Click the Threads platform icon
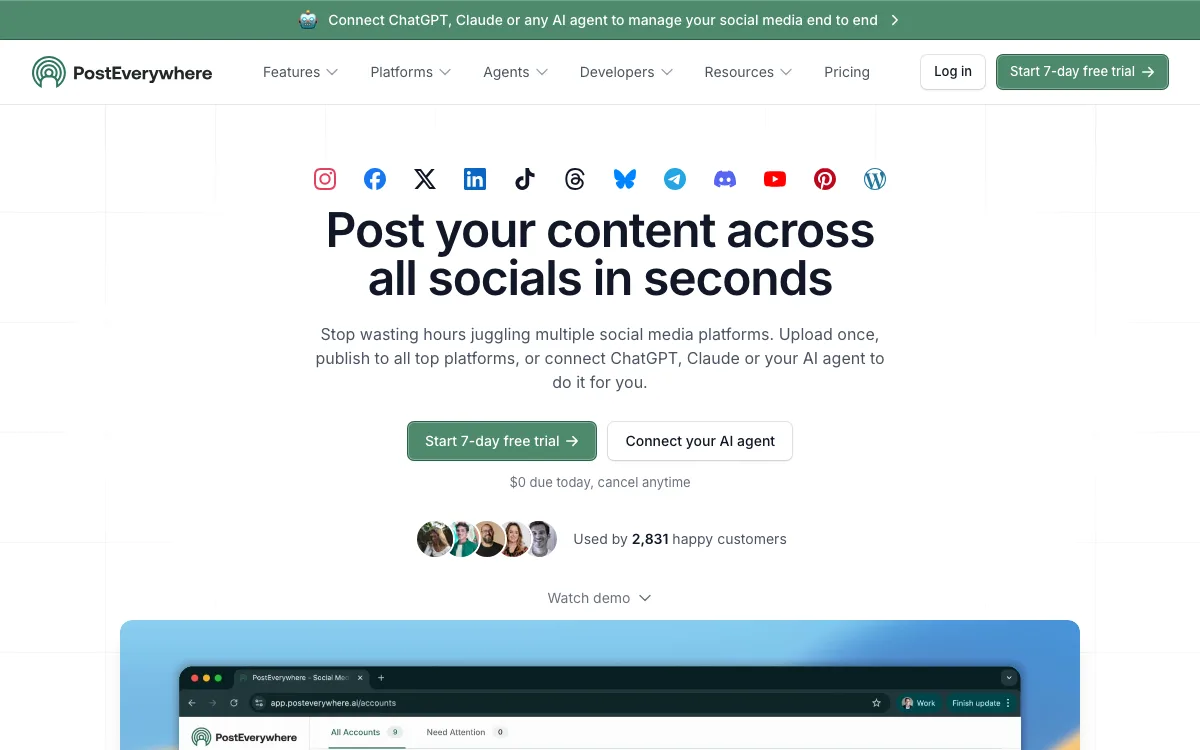The height and width of the screenshot is (750, 1200). (575, 179)
